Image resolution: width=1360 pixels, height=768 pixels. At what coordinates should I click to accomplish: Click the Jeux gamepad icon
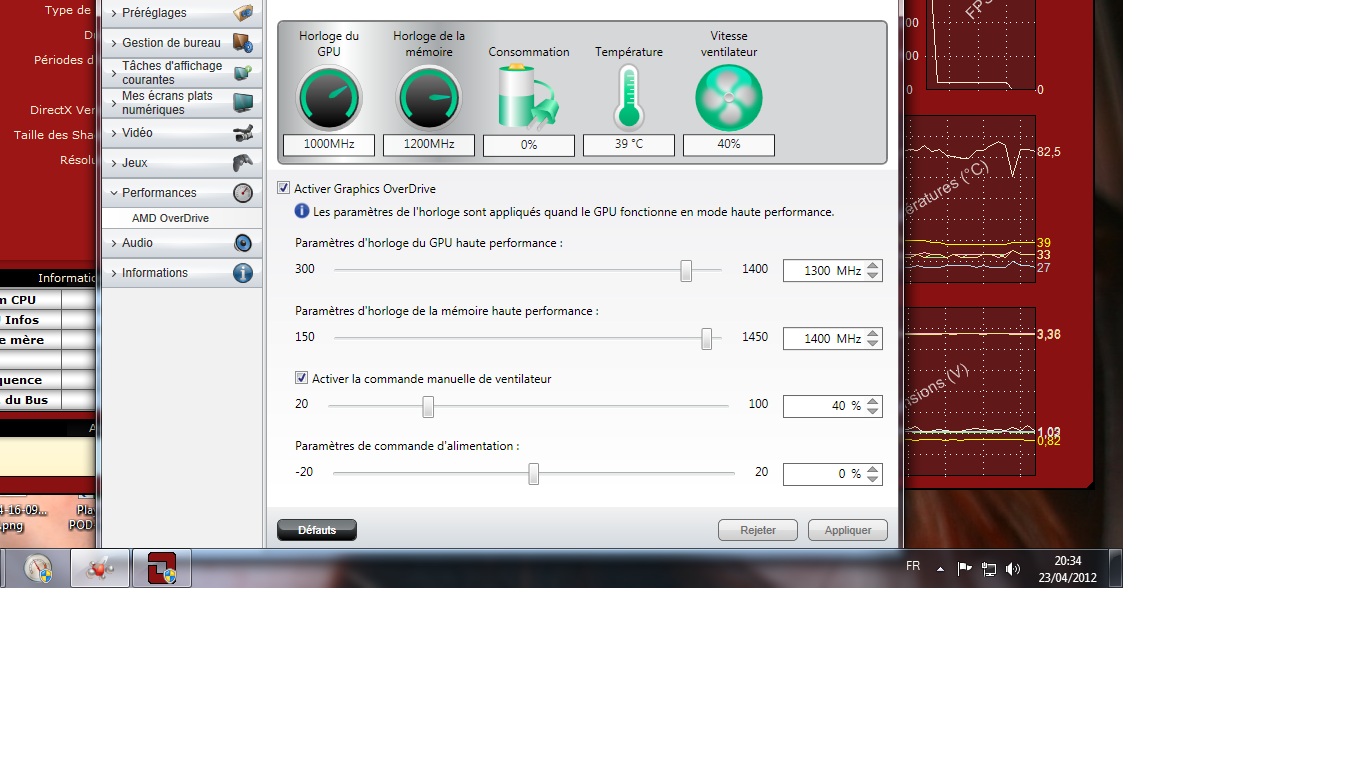(x=242, y=163)
